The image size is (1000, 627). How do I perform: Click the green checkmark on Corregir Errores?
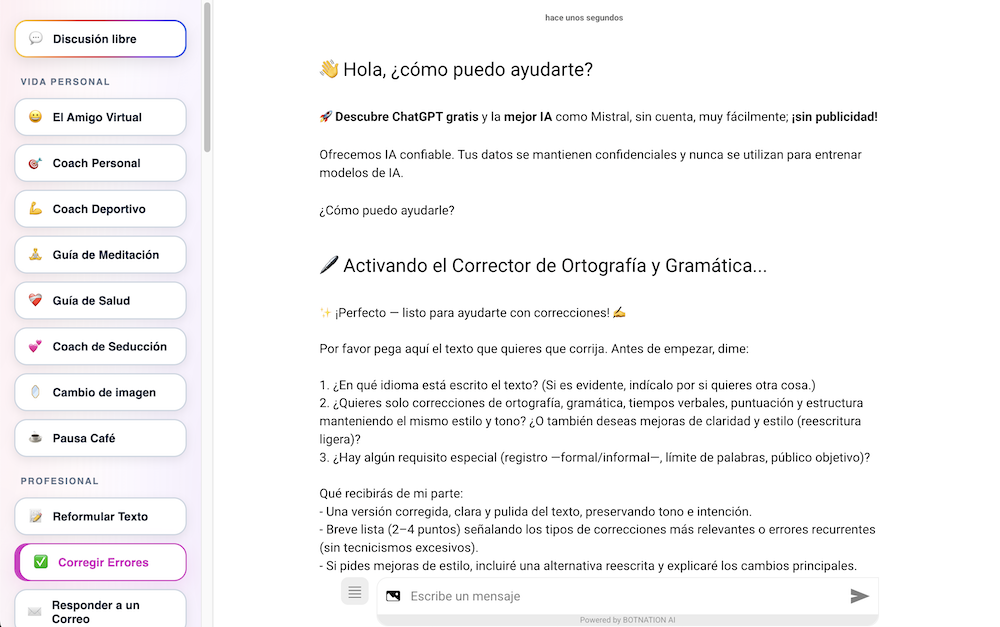(x=41, y=562)
